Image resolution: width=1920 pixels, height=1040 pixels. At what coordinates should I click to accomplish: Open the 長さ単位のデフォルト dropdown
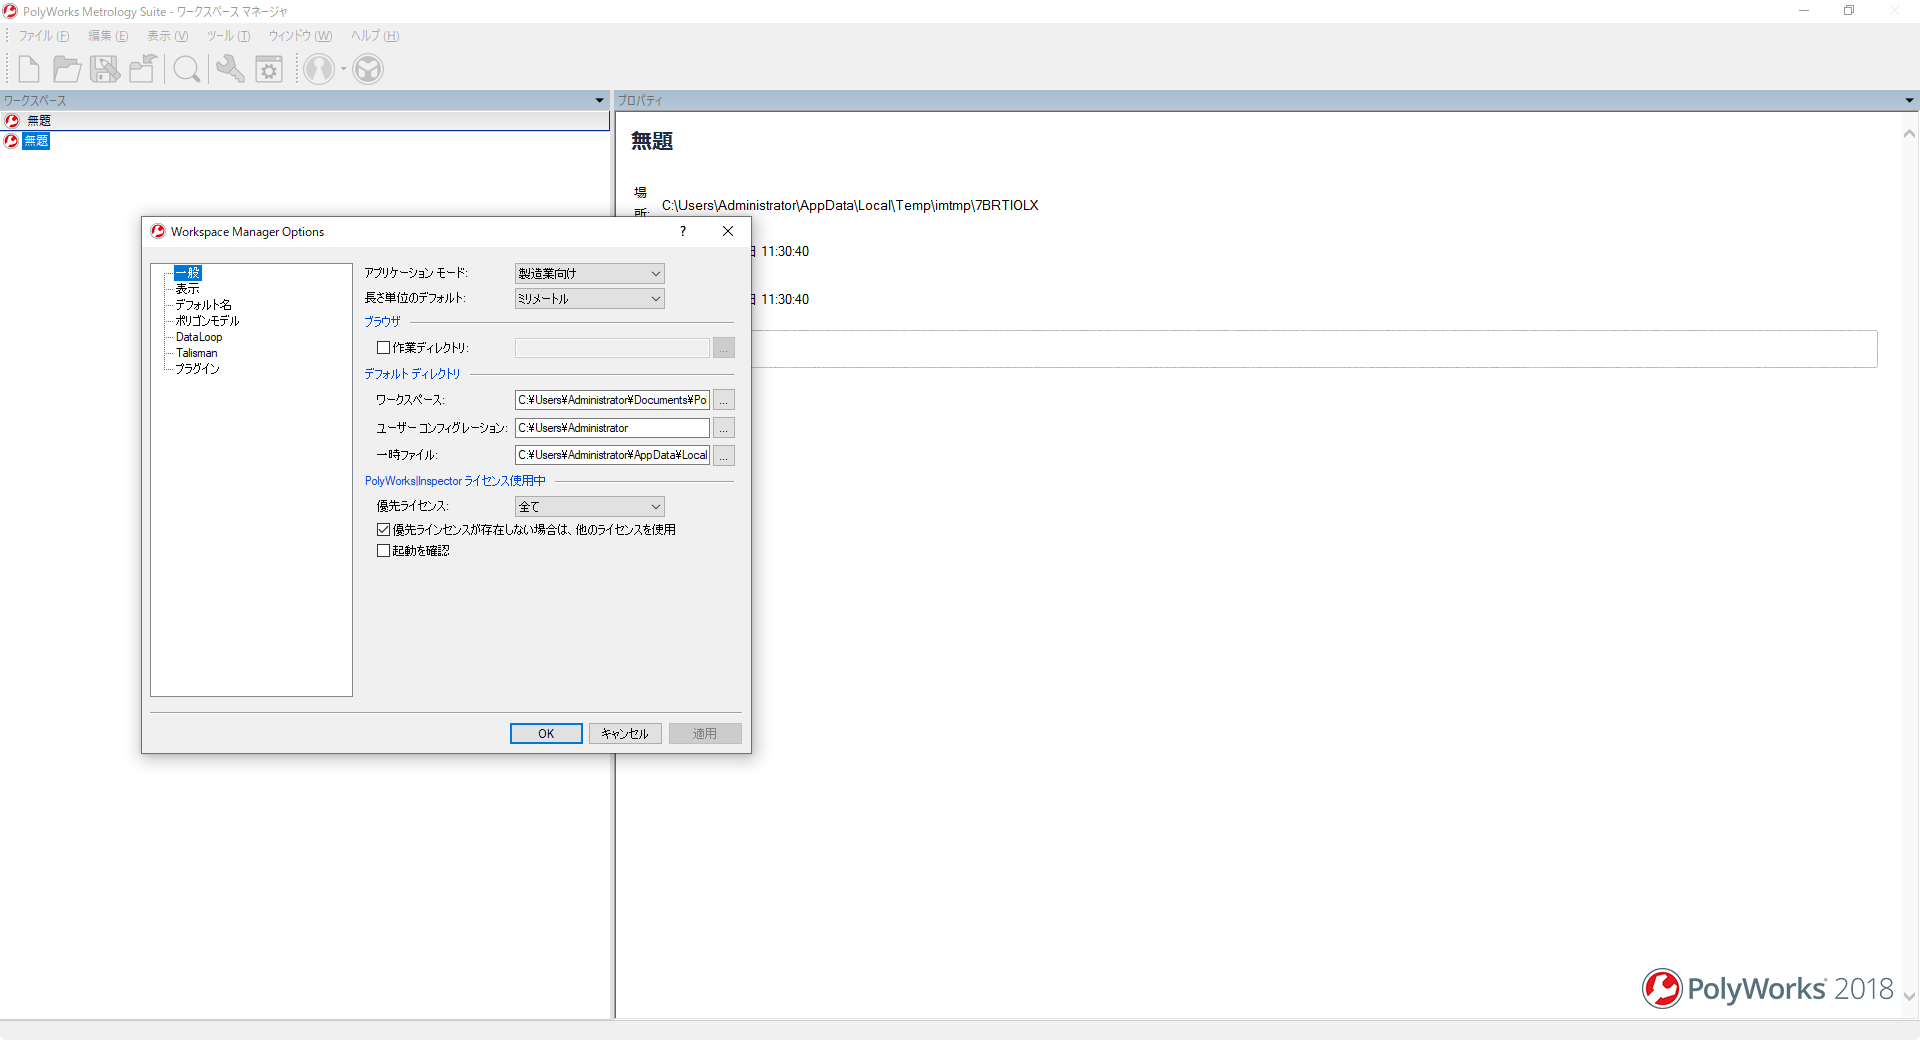pyautogui.click(x=590, y=298)
